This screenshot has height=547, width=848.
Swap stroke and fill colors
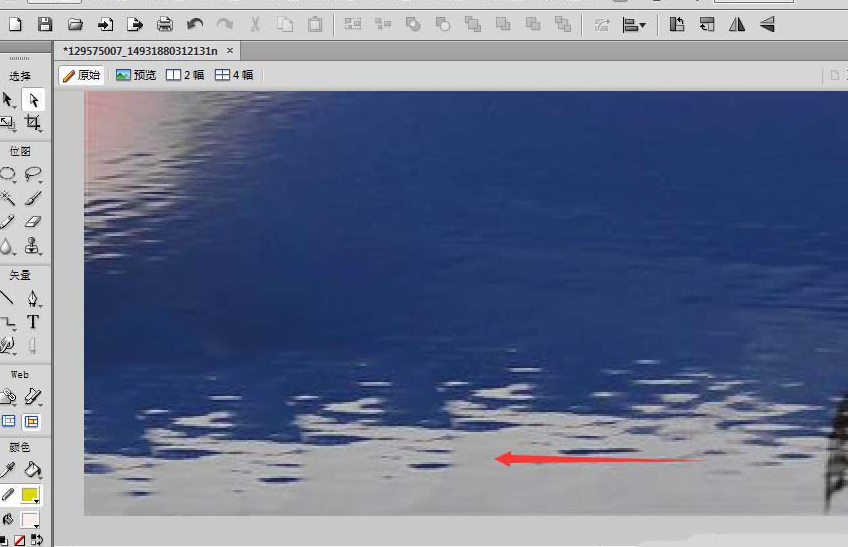click(x=36, y=540)
